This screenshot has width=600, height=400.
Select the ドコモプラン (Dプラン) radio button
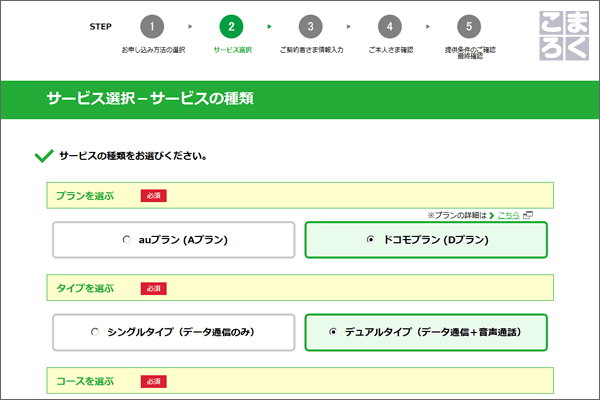click(x=370, y=240)
